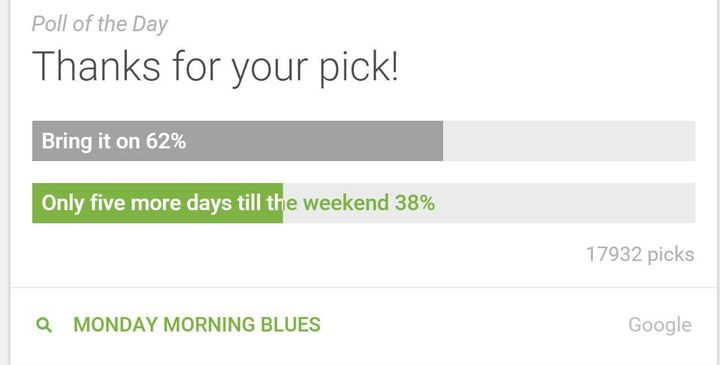Click the word "weekend" in green text
The image size is (720, 365).
click(x=346, y=203)
